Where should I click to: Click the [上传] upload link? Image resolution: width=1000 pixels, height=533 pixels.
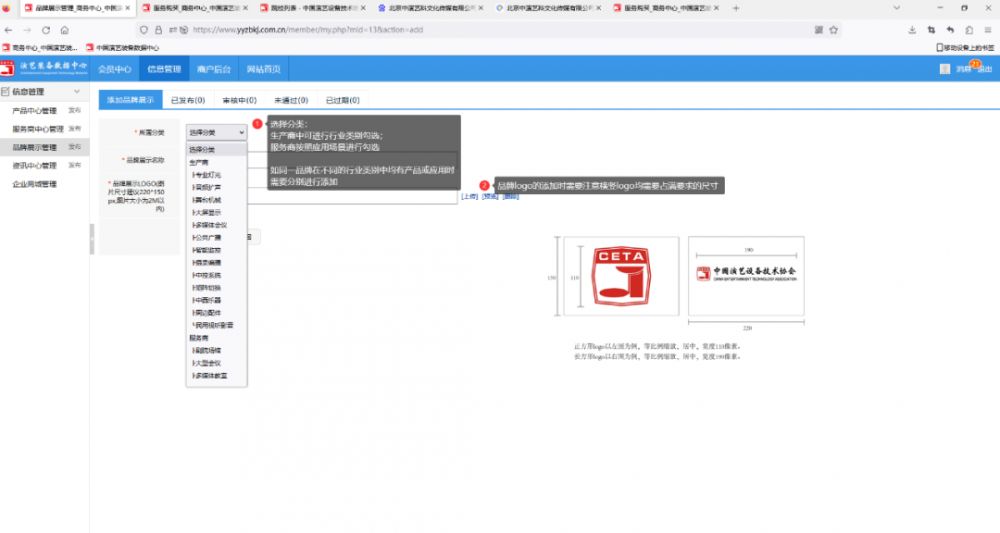click(x=468, y=197)
